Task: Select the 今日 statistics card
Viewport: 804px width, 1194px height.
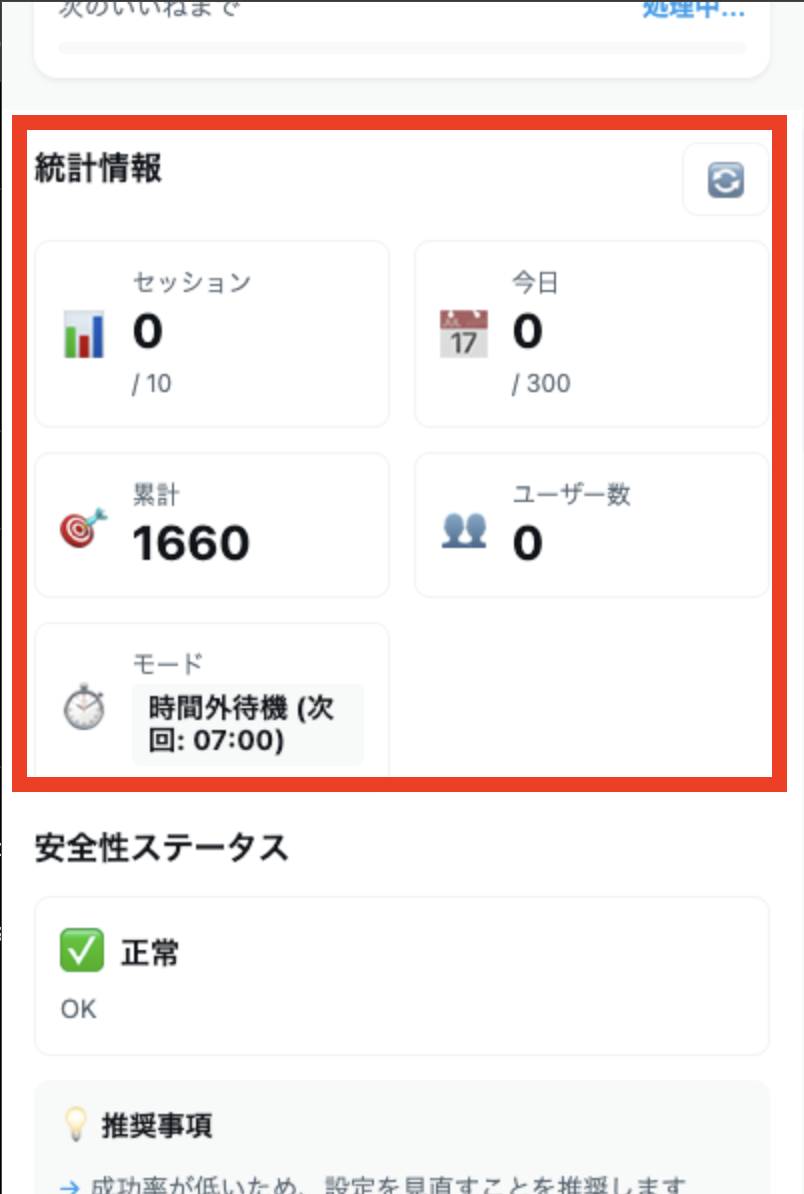Action: [x=592, y=334]
